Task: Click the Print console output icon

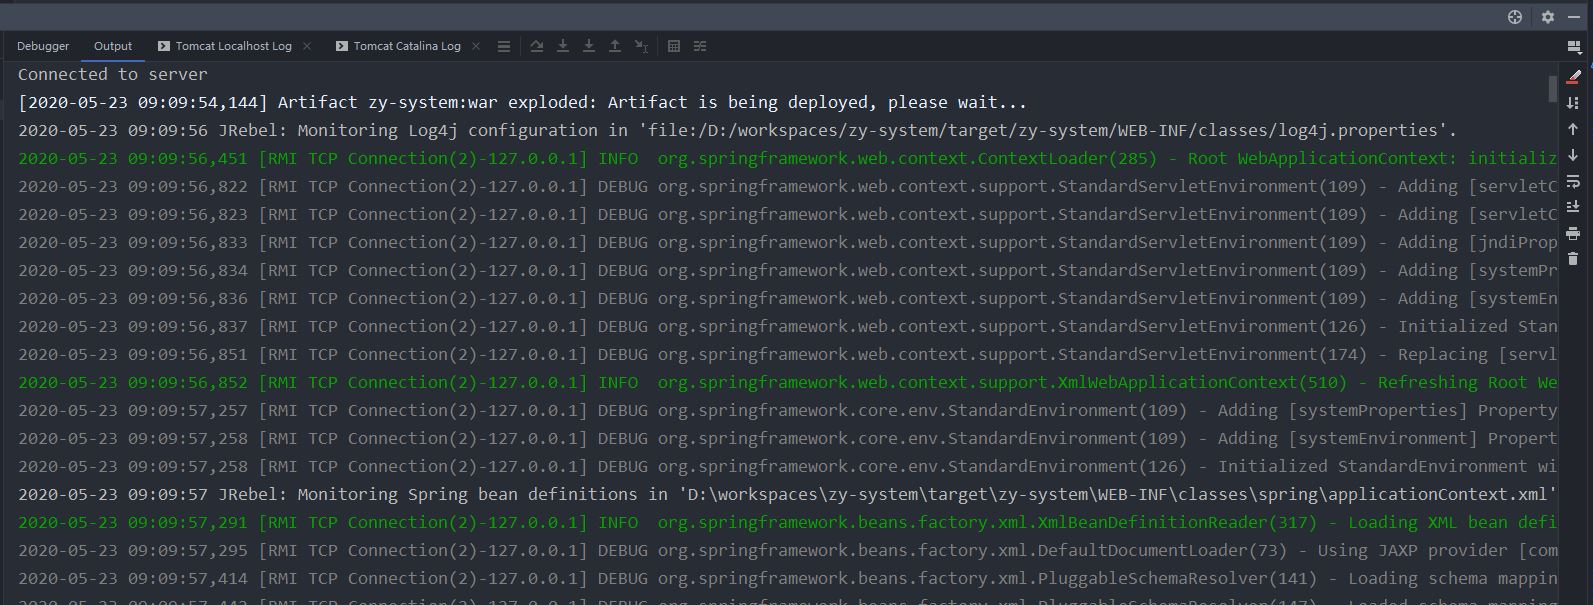Action: coord(1573,233)
